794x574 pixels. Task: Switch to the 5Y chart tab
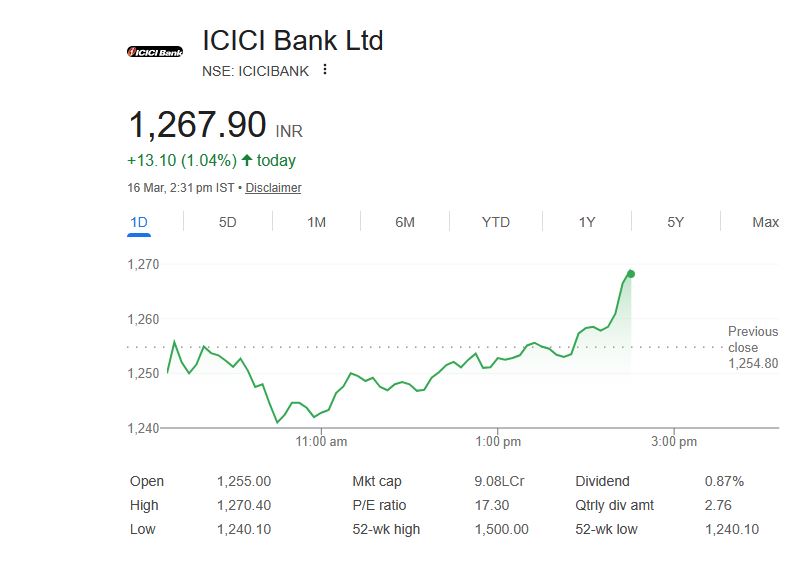point(676,222)
